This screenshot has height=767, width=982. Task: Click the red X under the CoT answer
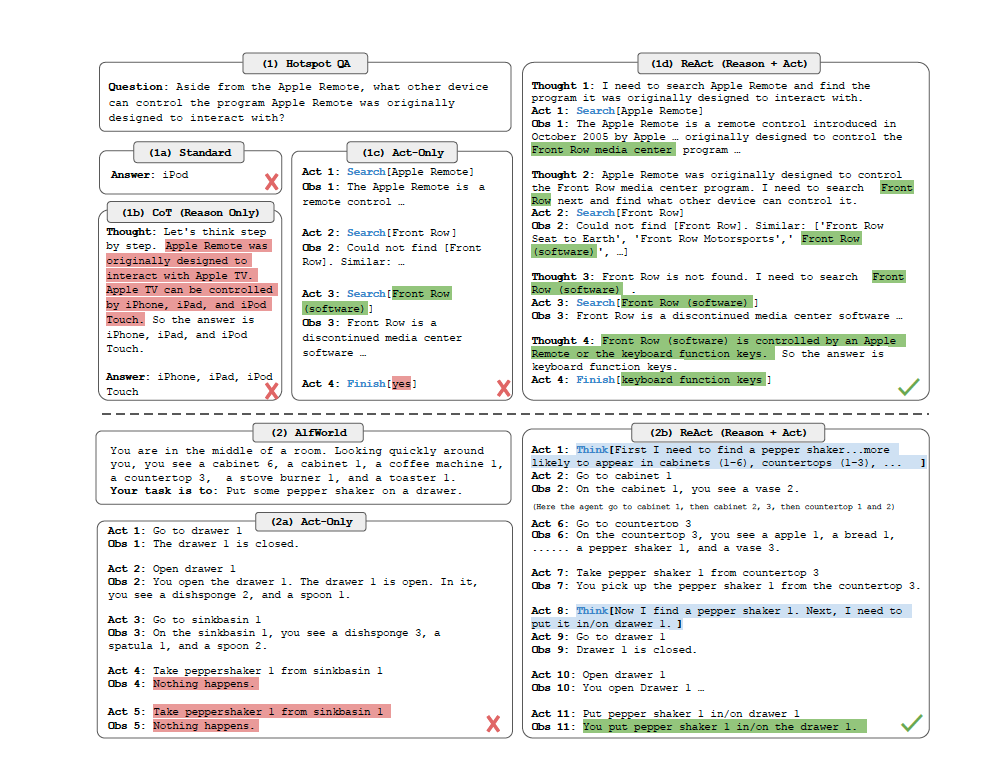pyautogui.click(x=272, y=391)
